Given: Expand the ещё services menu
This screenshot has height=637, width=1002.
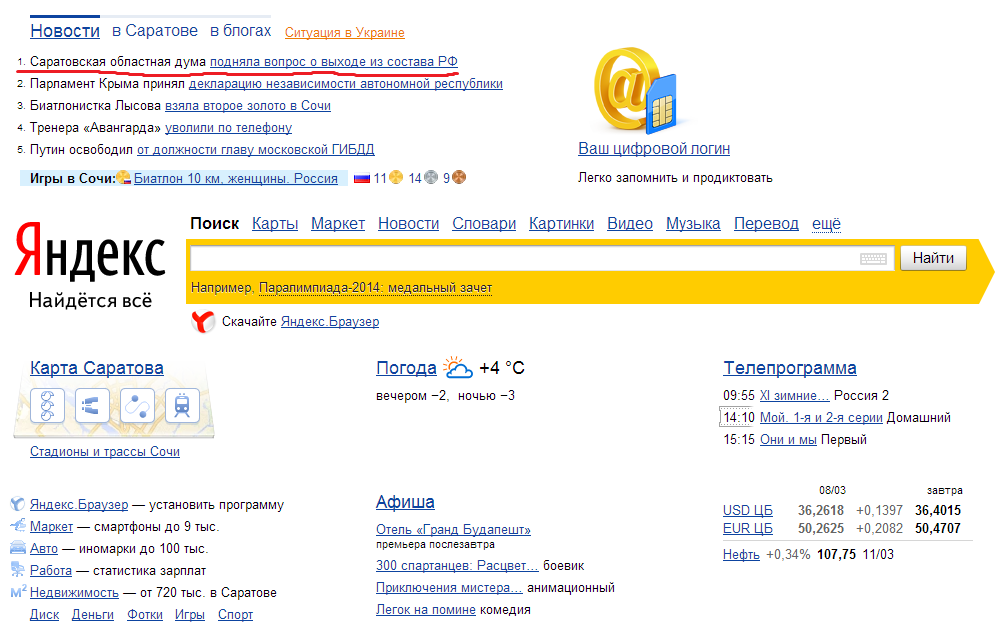Looking at the screenshot, I should (826, 224).
